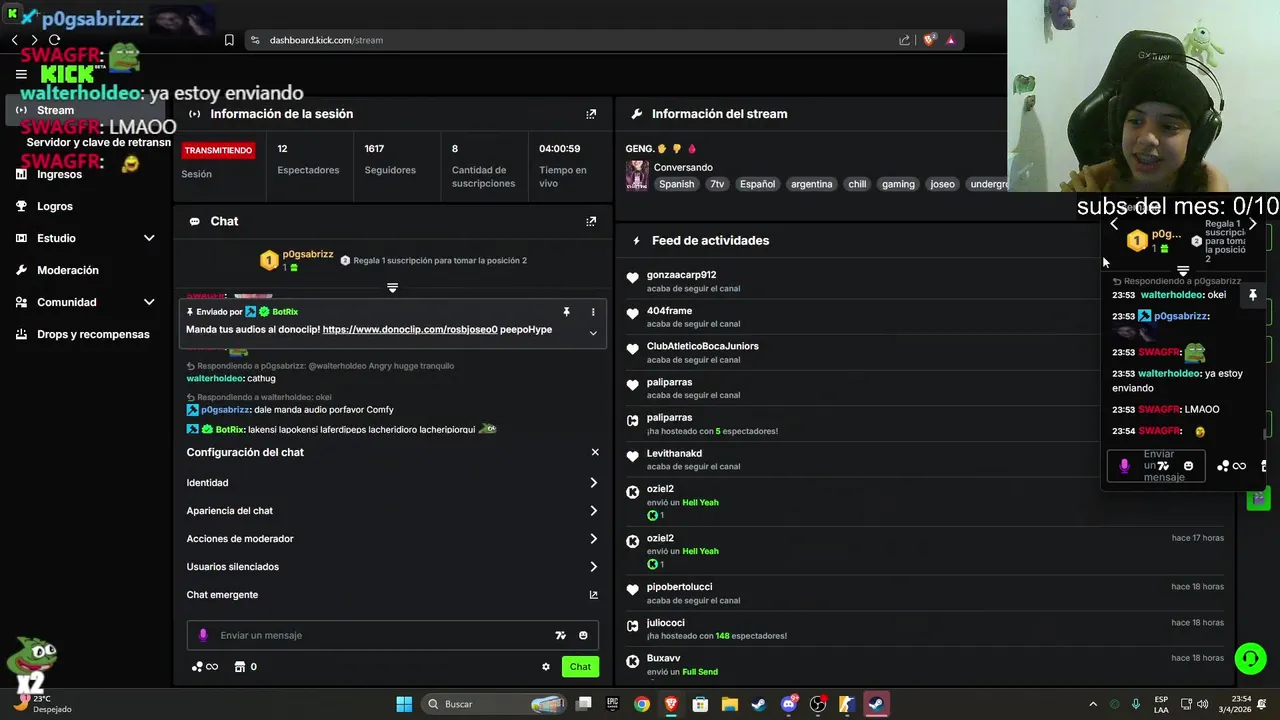Open the channel points infinity icon
Screen dimensions: 1280x720
pyautogui.click(x=204, y=667)
